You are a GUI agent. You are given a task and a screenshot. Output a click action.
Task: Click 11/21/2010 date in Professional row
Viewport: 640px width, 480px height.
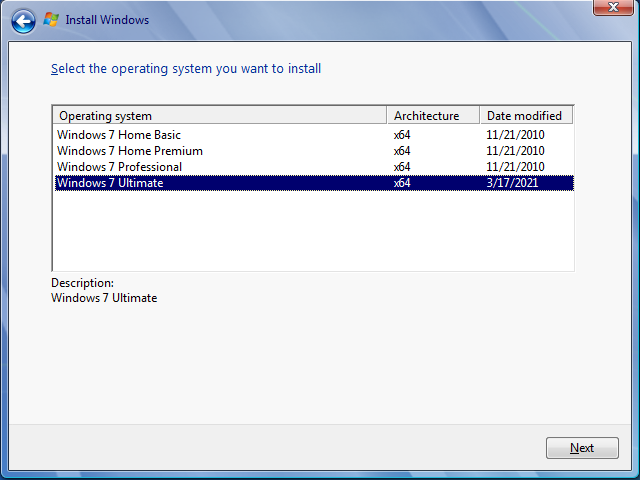515,167
